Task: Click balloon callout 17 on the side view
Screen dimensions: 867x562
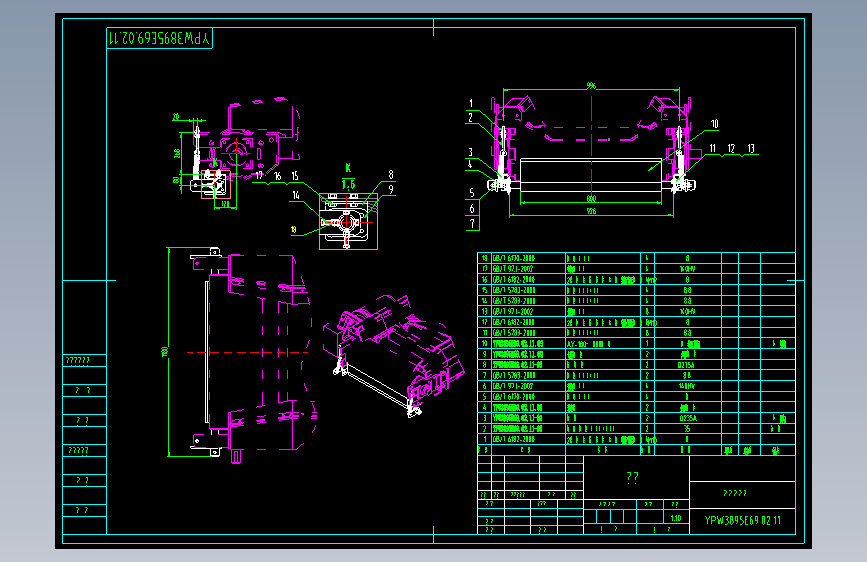Action: pos(259,176)
